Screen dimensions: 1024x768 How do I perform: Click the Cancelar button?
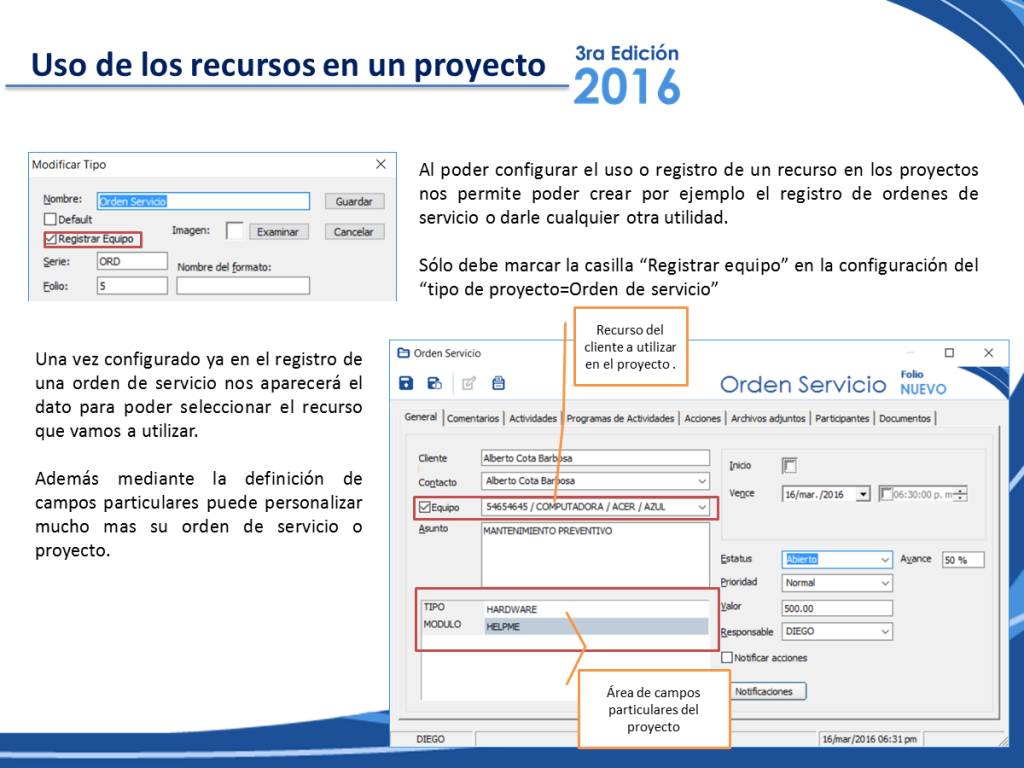click(354, 232)
